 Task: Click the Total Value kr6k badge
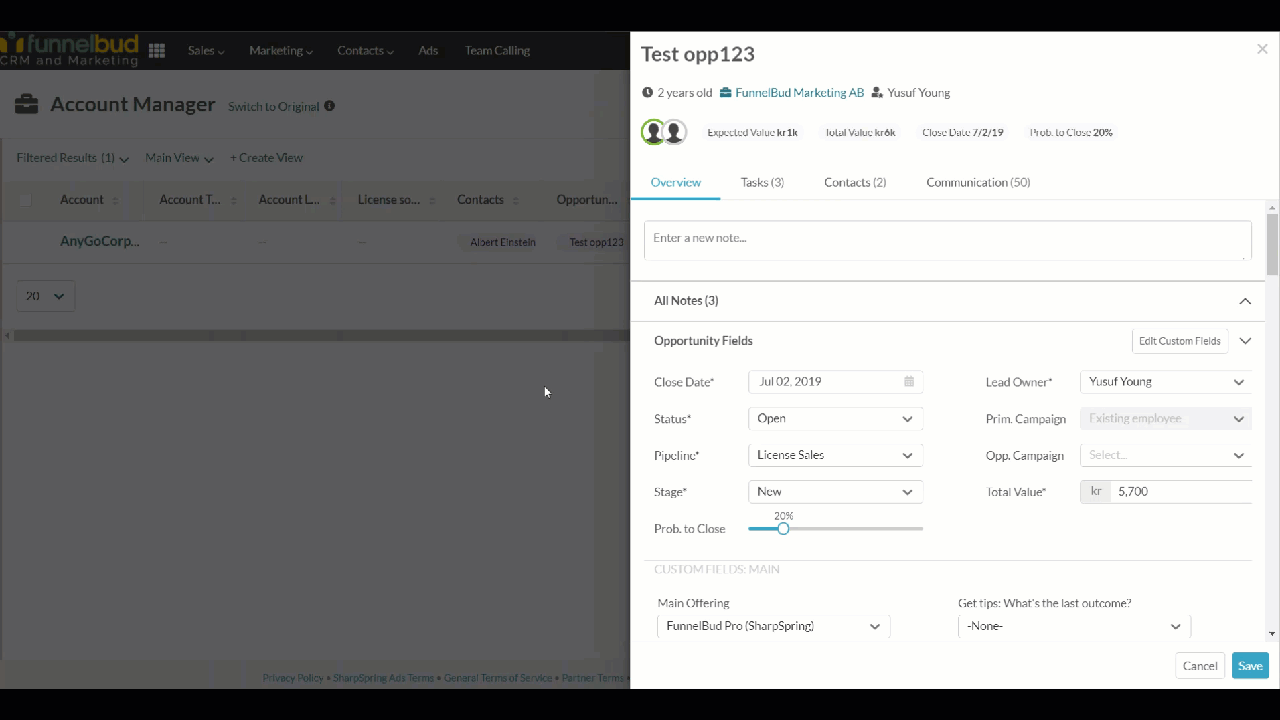[x=858, y=133]
